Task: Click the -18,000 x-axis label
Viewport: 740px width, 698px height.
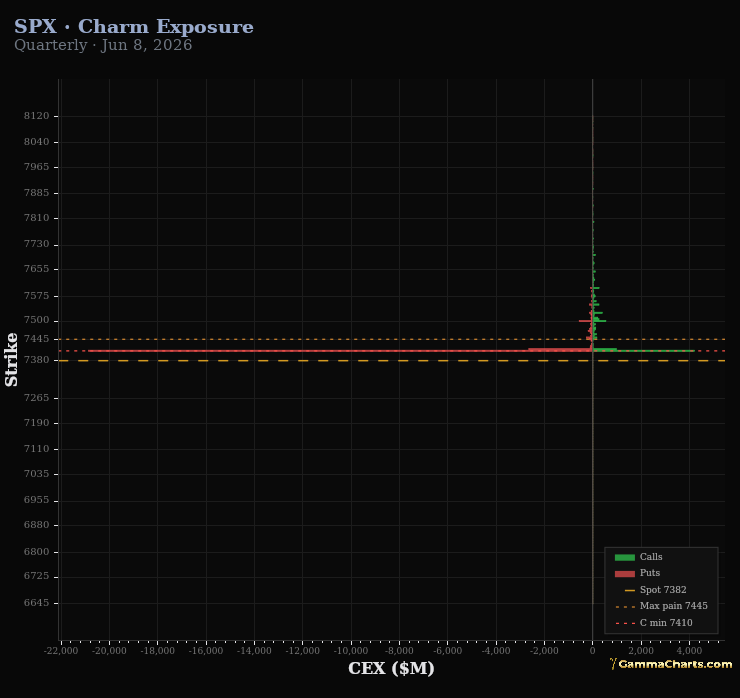Action: click(158, 651)
